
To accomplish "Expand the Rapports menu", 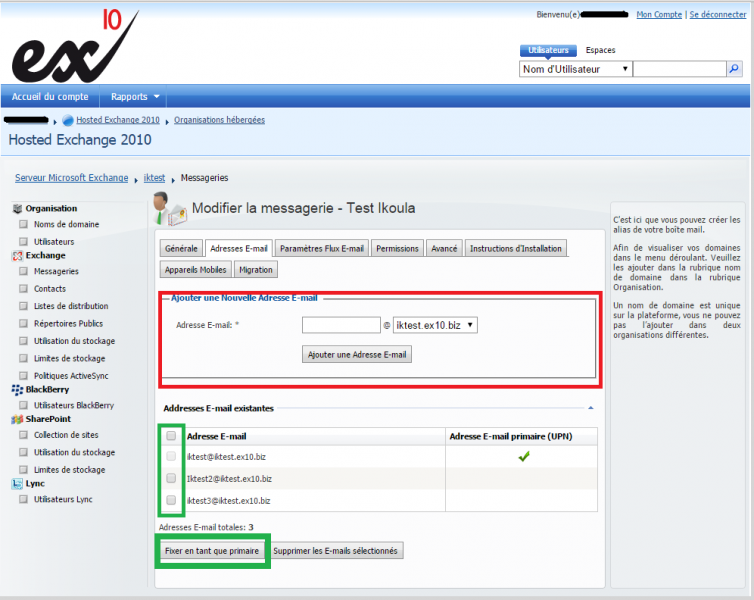I will (x=134, y=97).
